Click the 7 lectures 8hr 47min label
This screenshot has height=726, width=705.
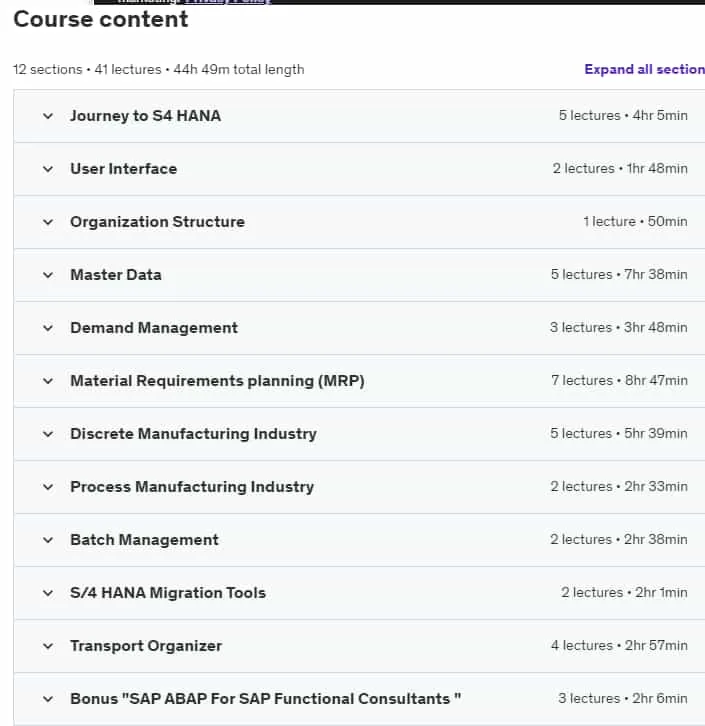pos(619,381)
